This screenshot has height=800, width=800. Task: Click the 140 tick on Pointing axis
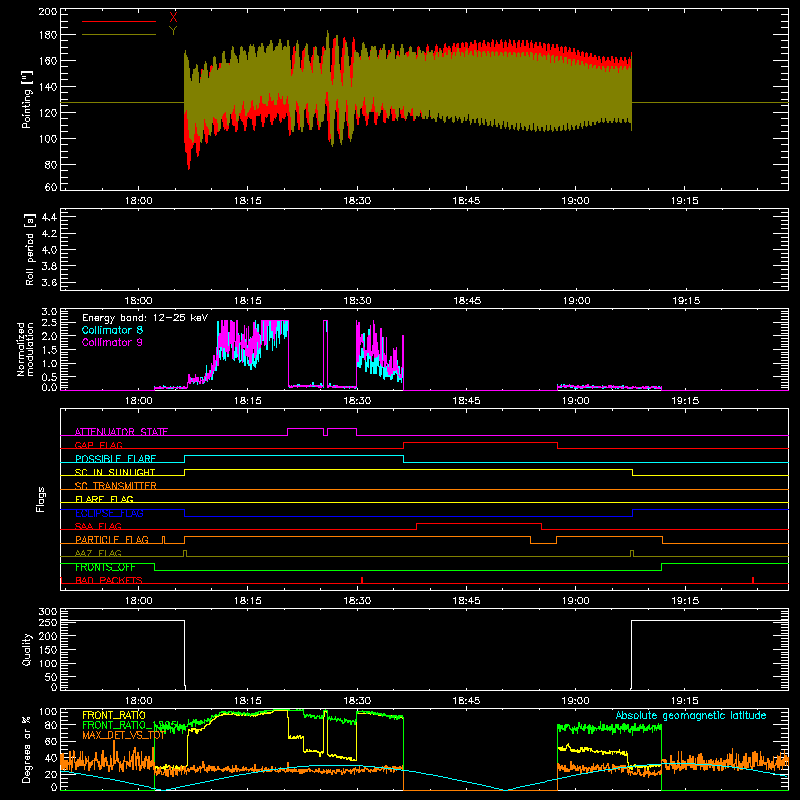[x=47, y=87]
